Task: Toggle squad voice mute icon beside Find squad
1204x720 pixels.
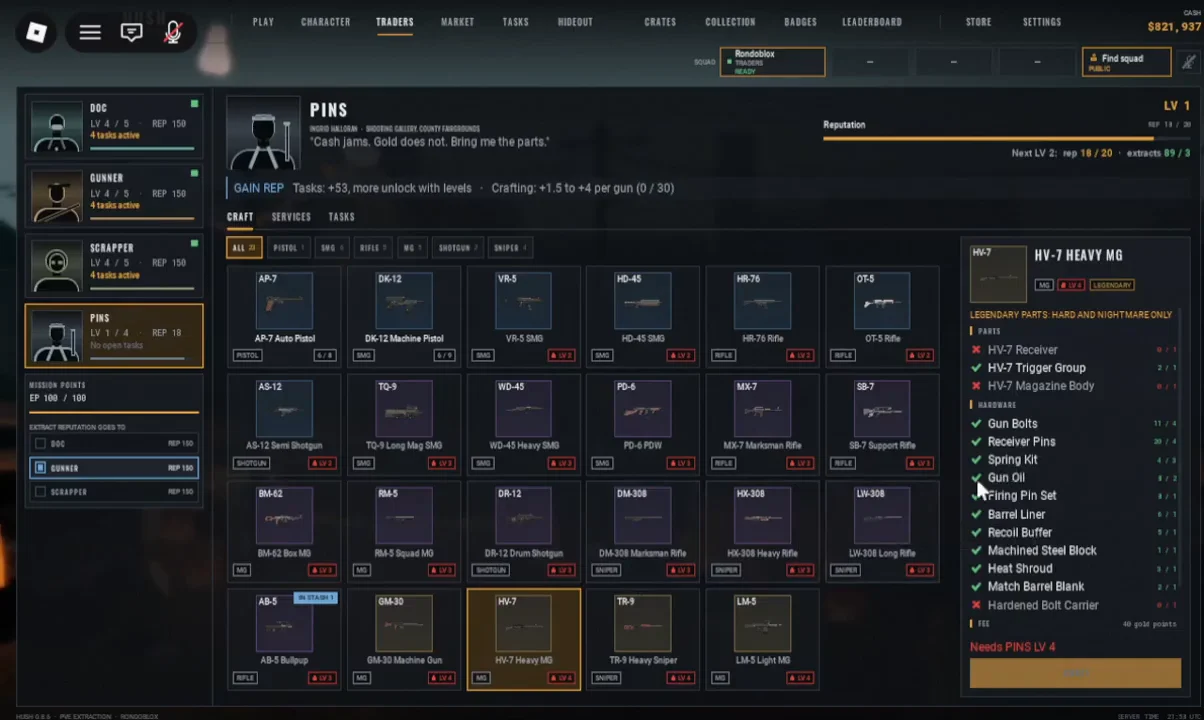Action: [1188, 62]
